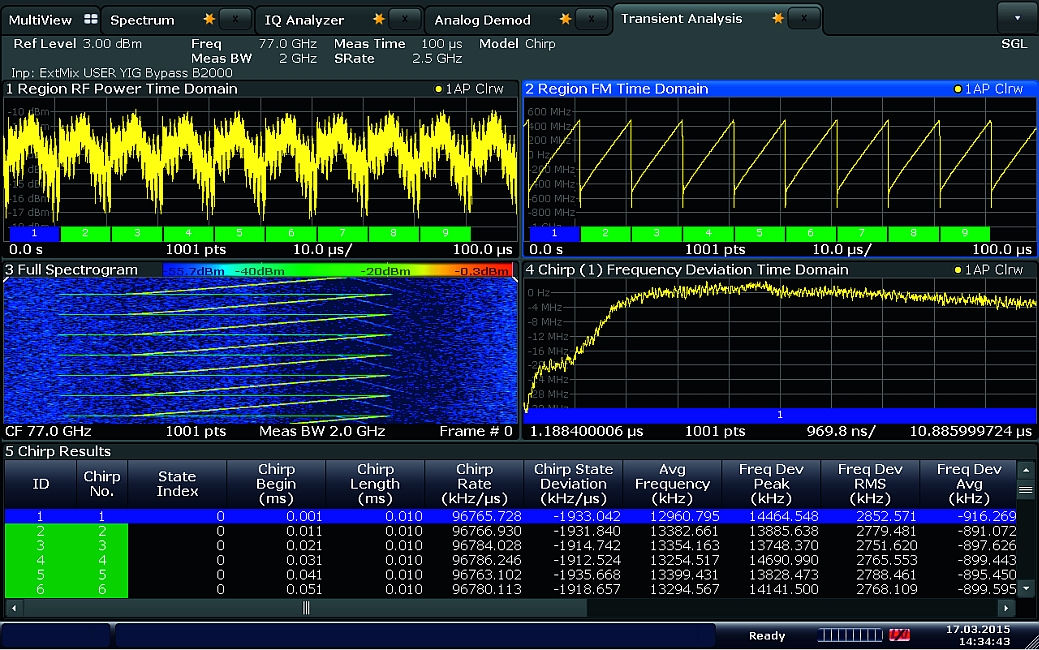Click the spectrogram color scale bar
This screenshot has width=1039, height=650.
tap(337, 270)
